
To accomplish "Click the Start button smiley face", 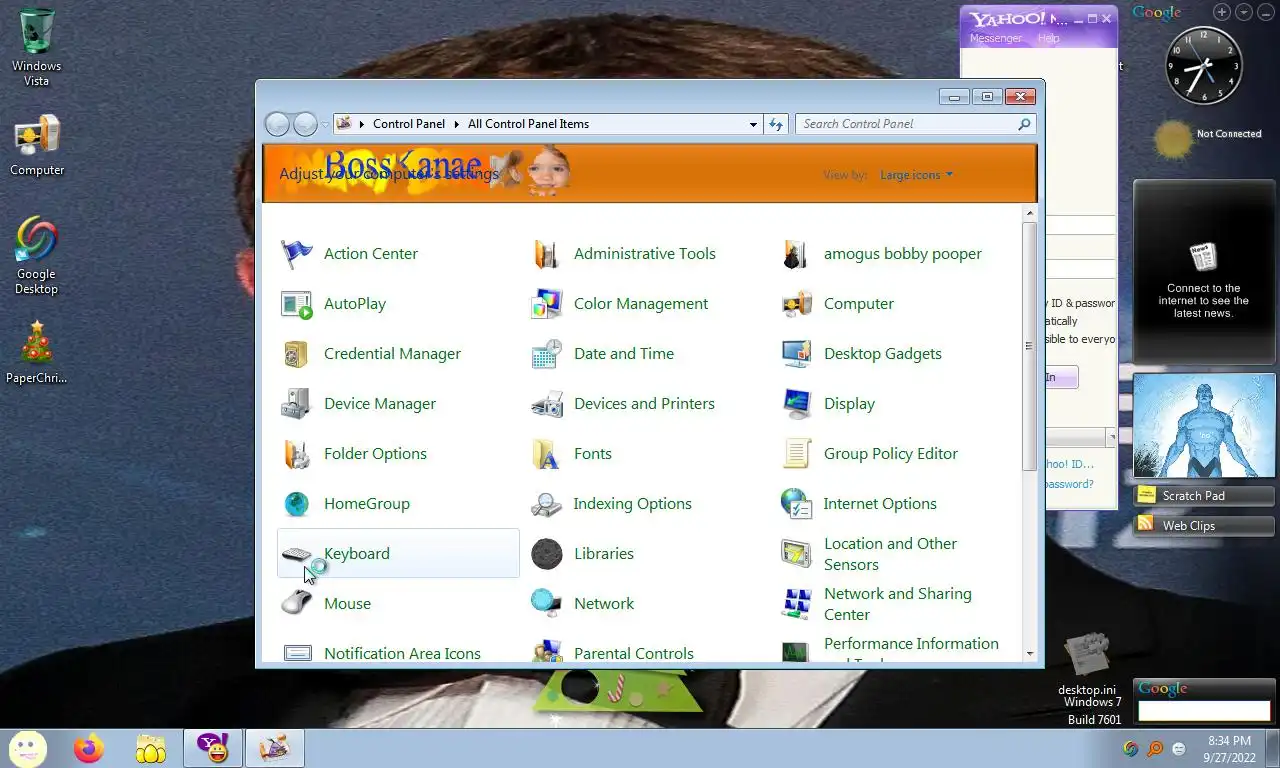I will pyautogui.click(x=27, y=748).
